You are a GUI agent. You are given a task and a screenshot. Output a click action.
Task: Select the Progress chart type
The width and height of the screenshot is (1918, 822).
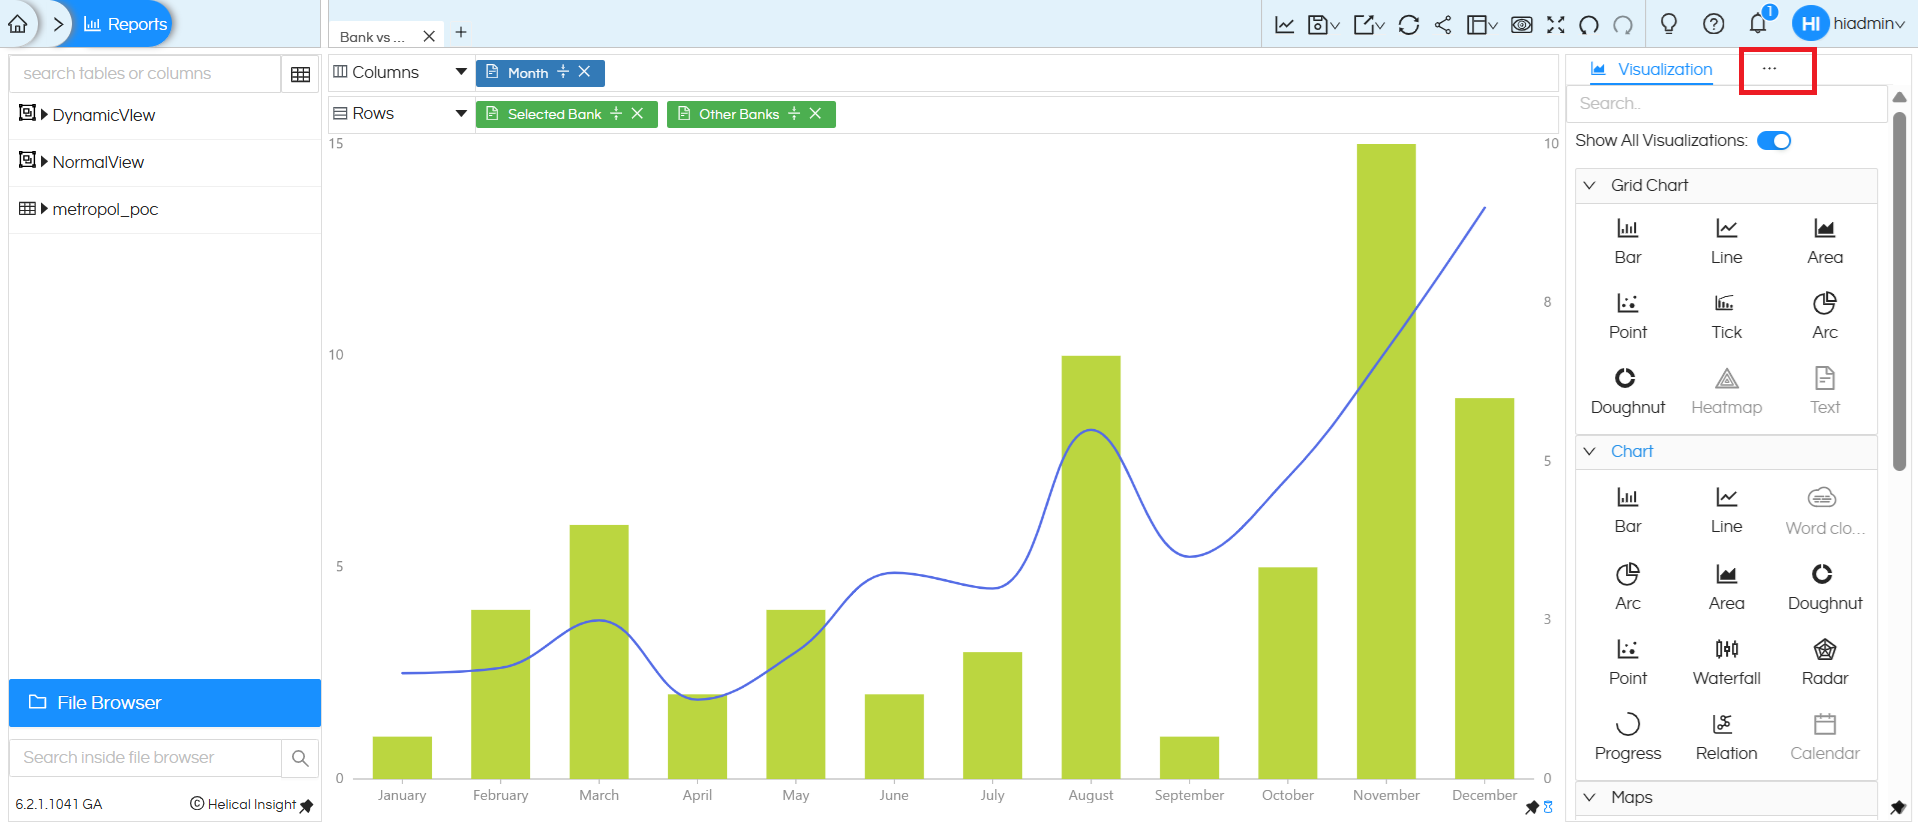[x=1628, y=737]
